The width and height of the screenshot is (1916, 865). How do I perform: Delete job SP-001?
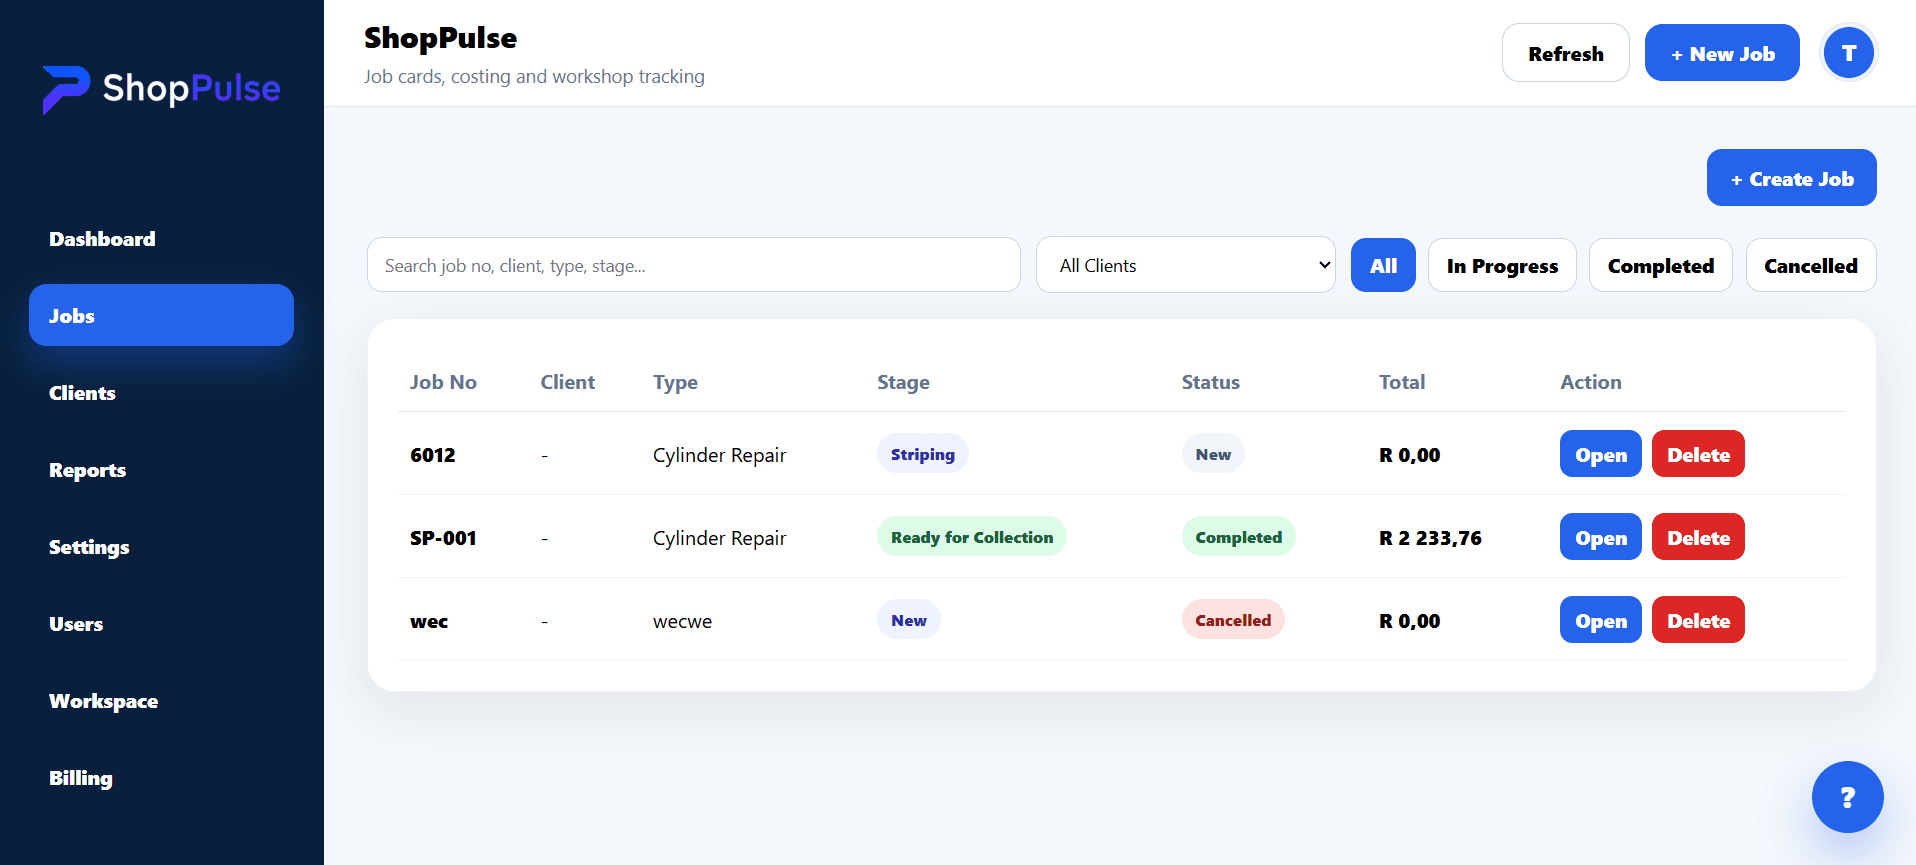tap(1698, 537)
